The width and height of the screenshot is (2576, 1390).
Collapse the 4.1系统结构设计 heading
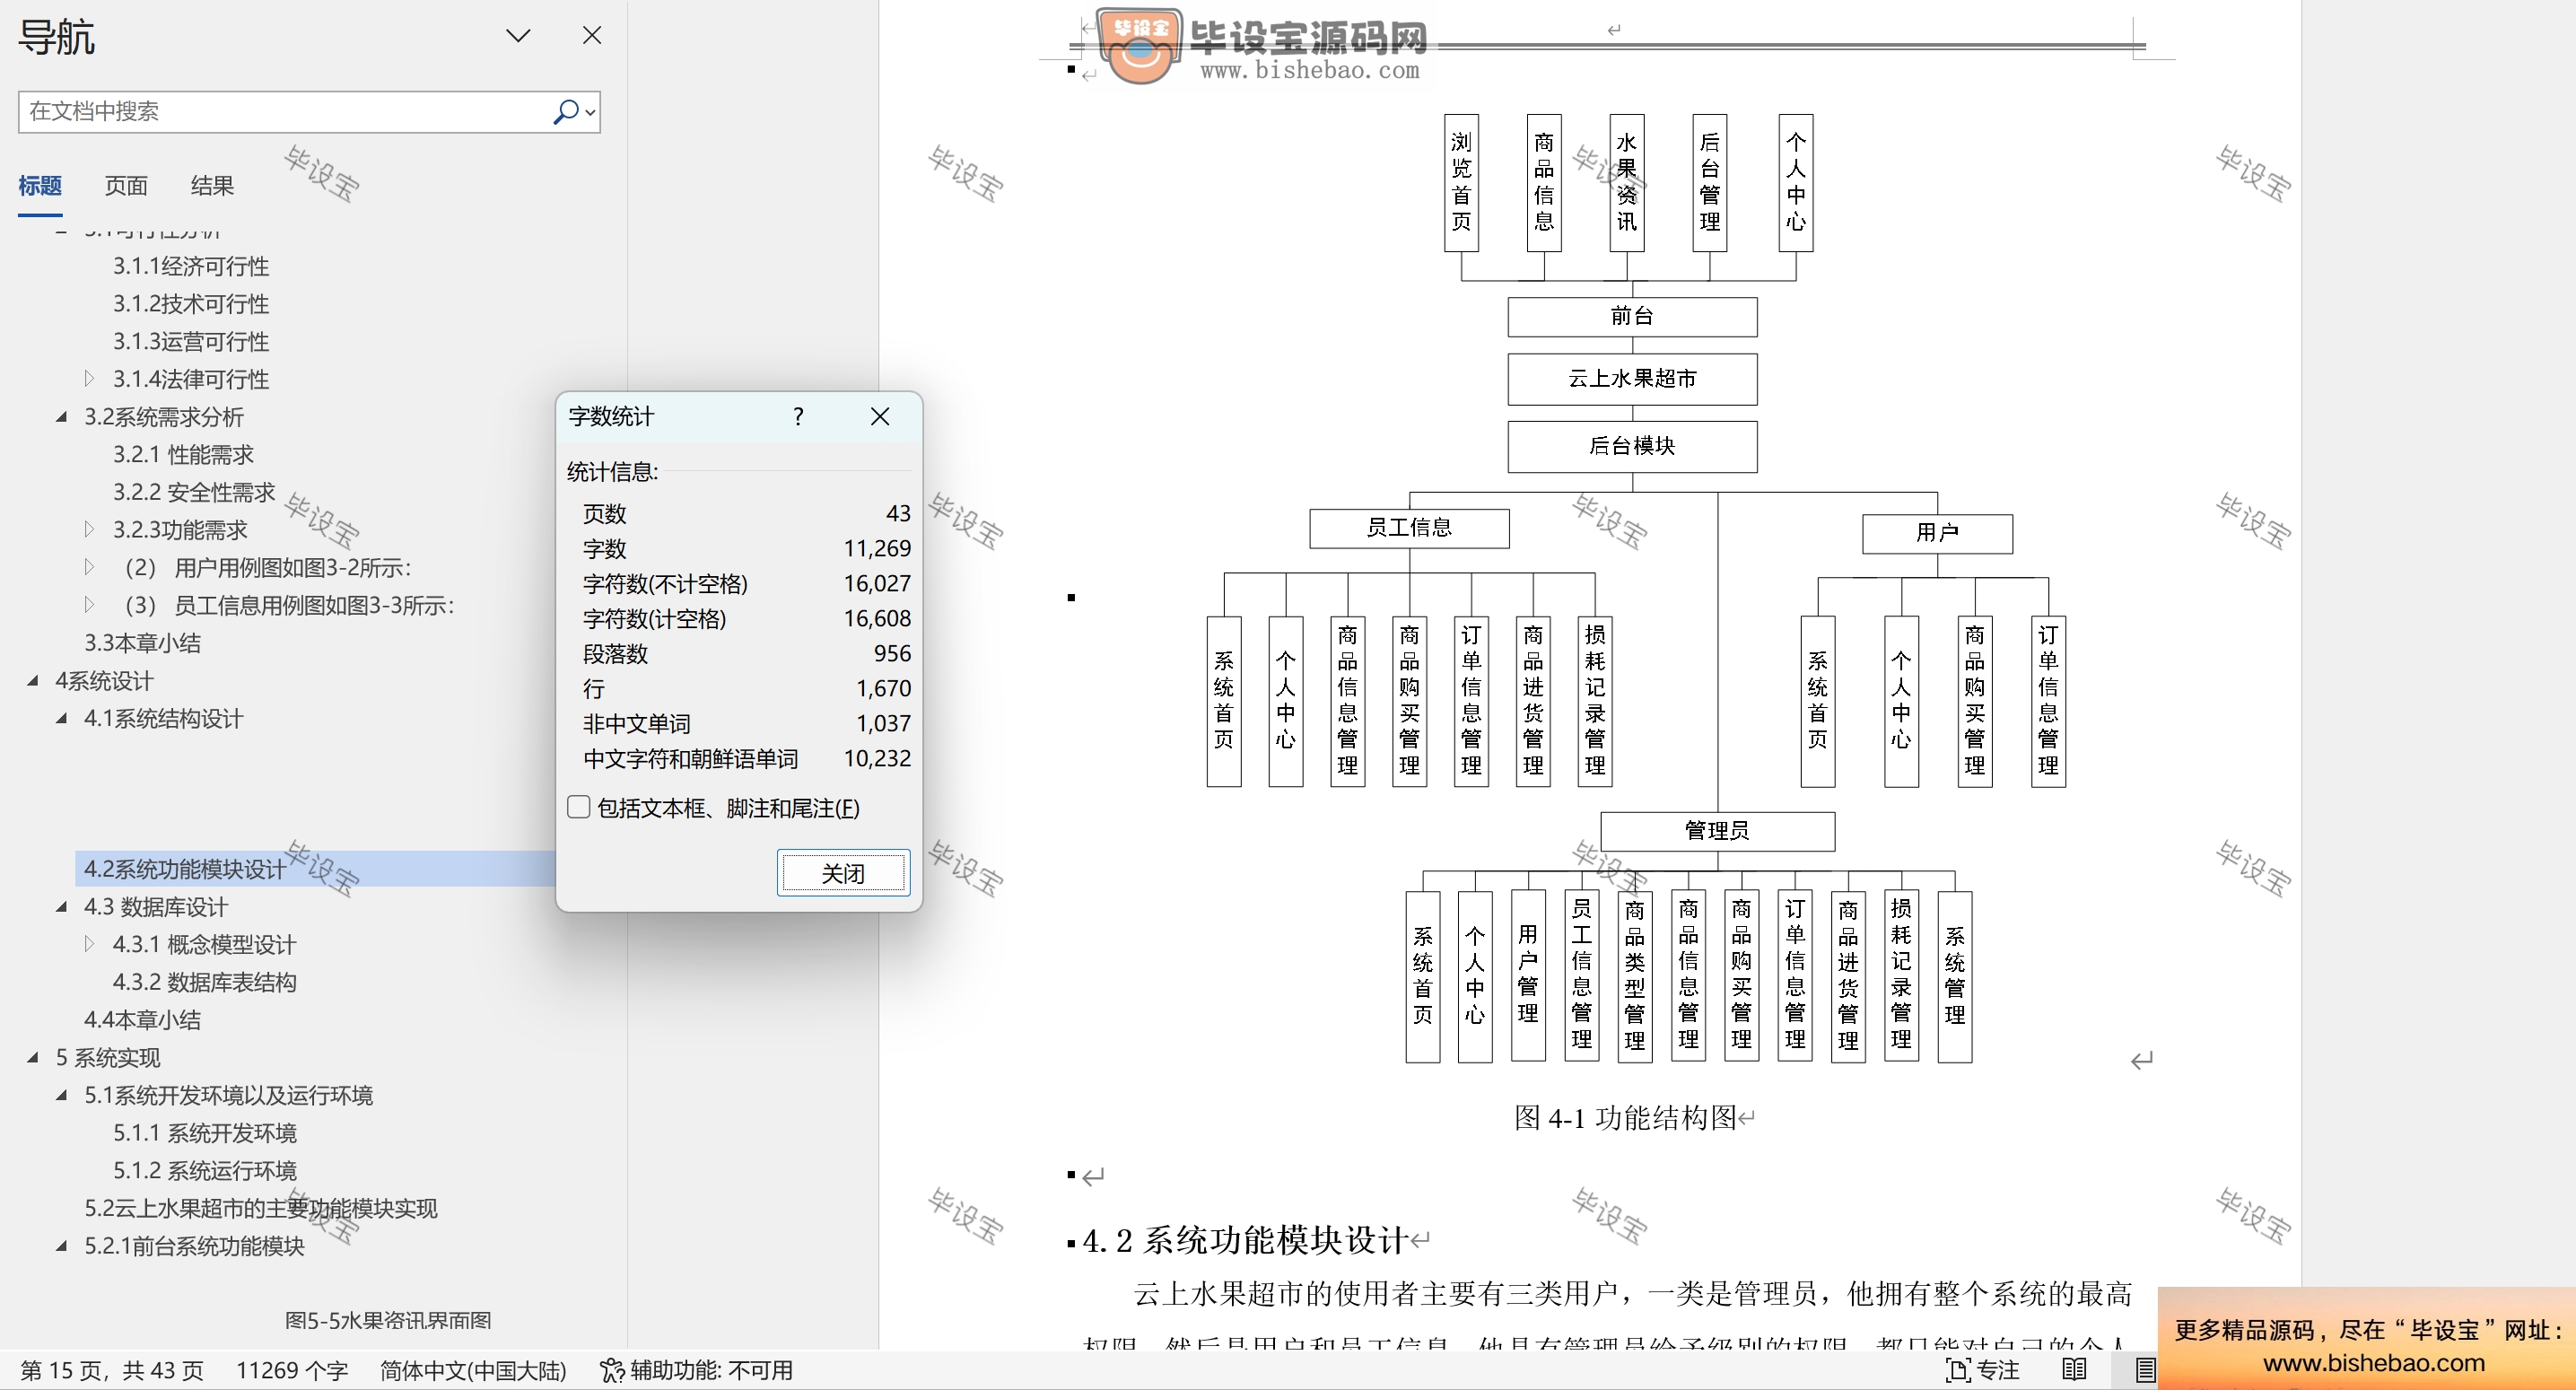(61, 718)
